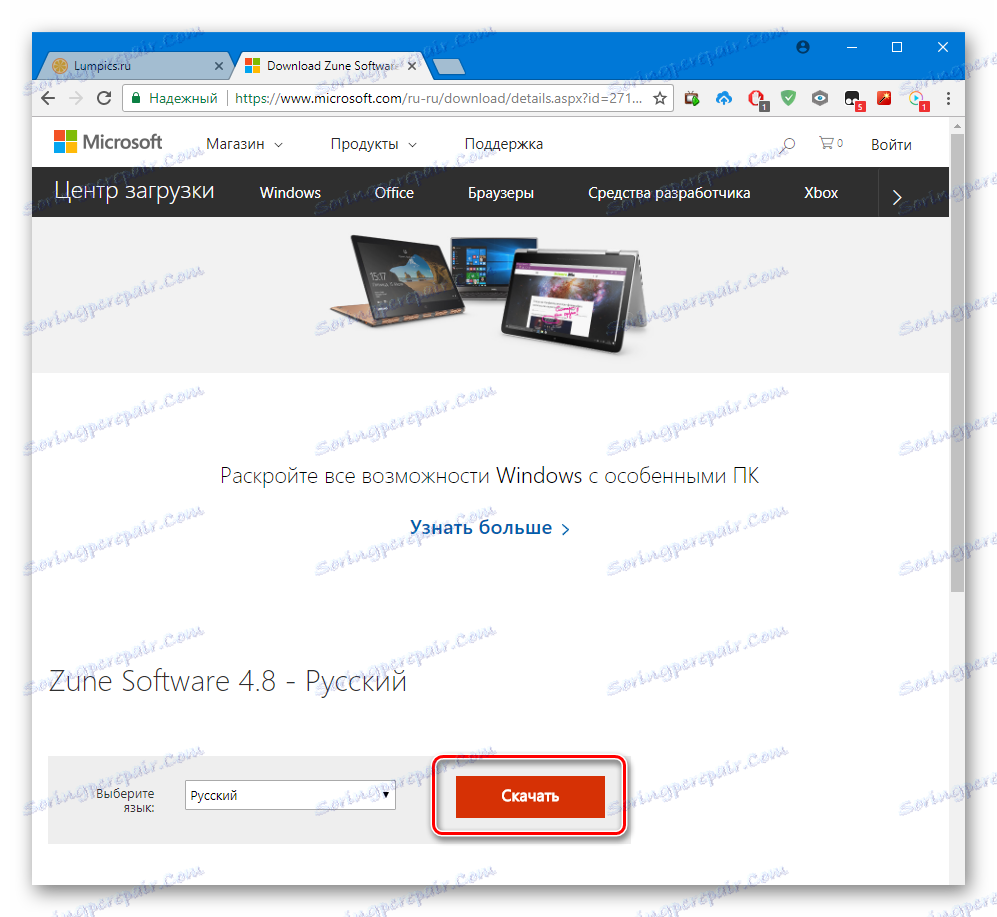997x917 pixels.
Task: Open the black extension with red 5 badge
Action: pos(853,100)
